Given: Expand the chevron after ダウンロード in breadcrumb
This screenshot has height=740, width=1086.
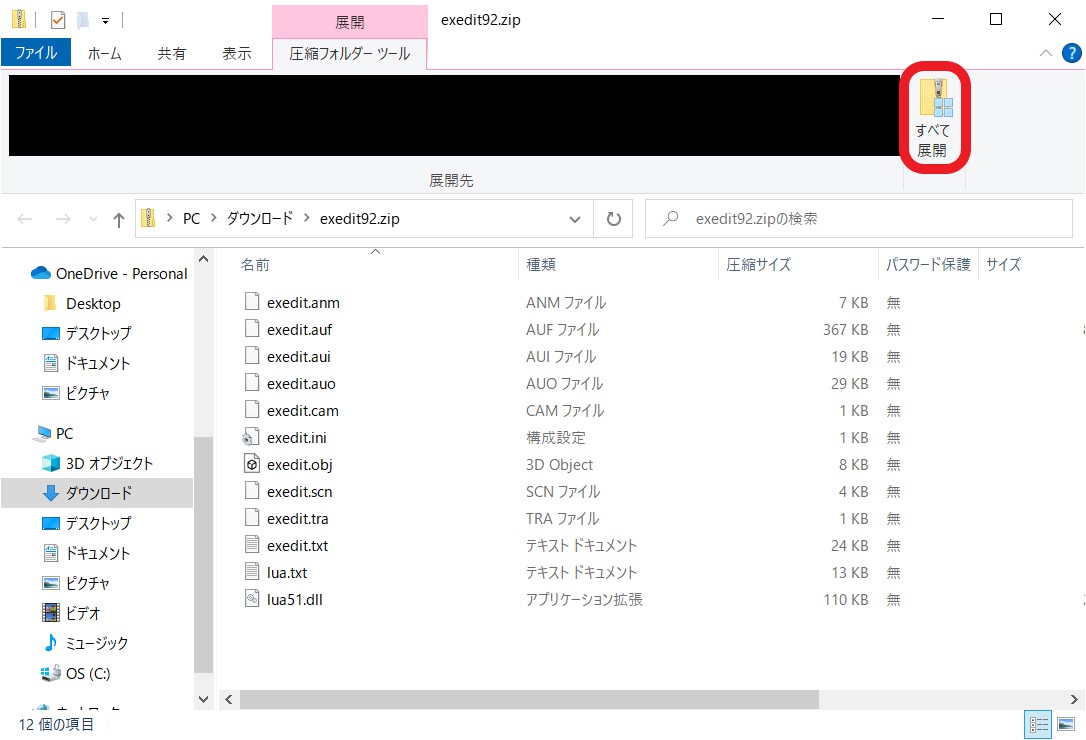Looking at the screenshot, I should (x=306, y=218).
